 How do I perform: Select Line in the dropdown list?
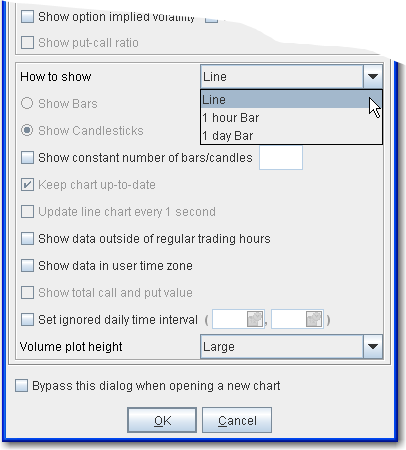click(x=291, y=99)
